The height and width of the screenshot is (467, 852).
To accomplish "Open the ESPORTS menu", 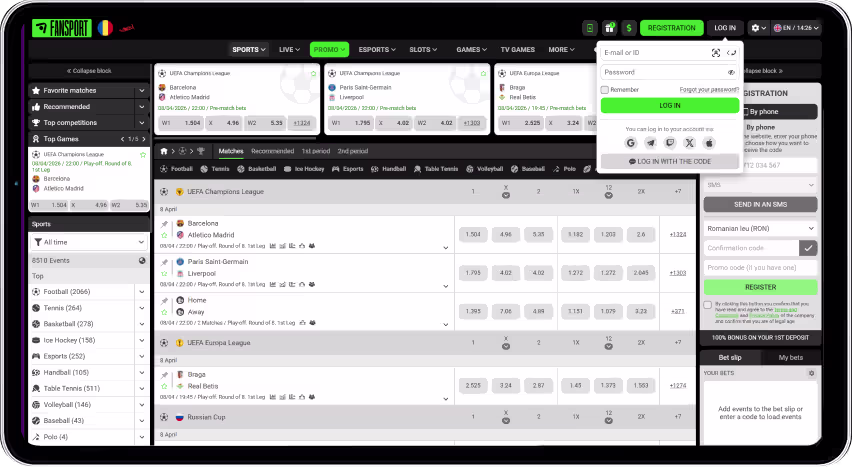I will click(x=377, y=49).
